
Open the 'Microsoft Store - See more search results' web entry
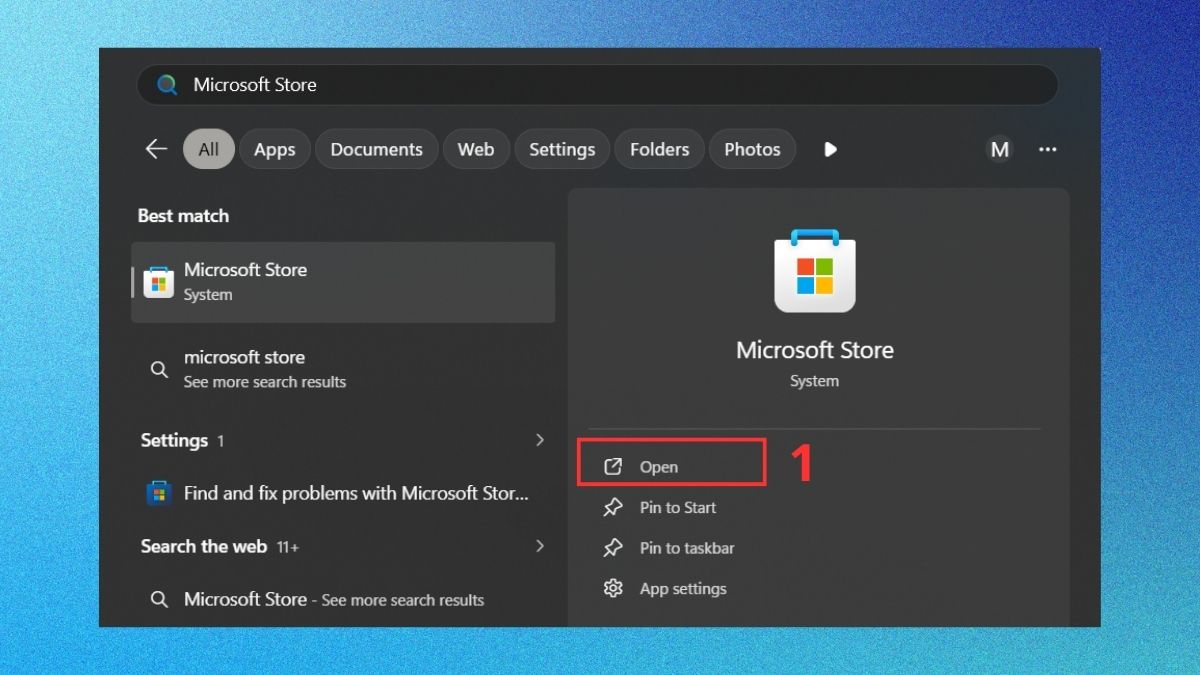pos(343,599)
